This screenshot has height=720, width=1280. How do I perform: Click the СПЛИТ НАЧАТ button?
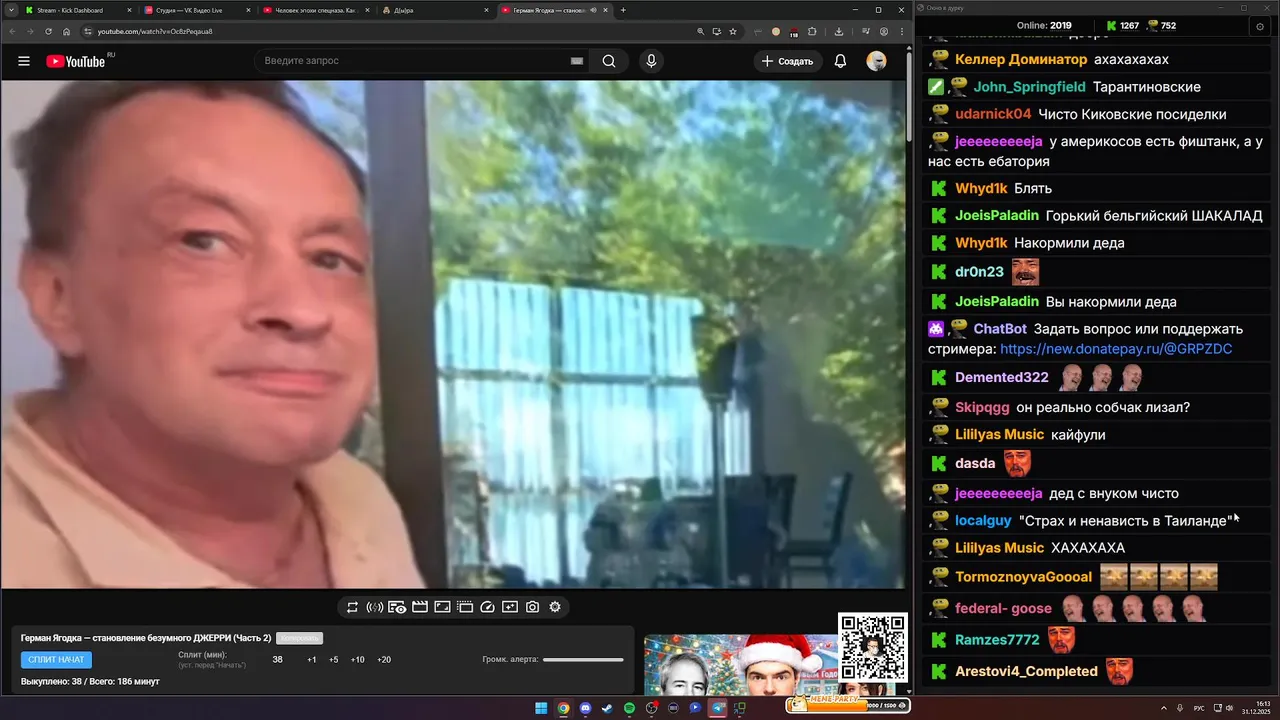point(56,660)
